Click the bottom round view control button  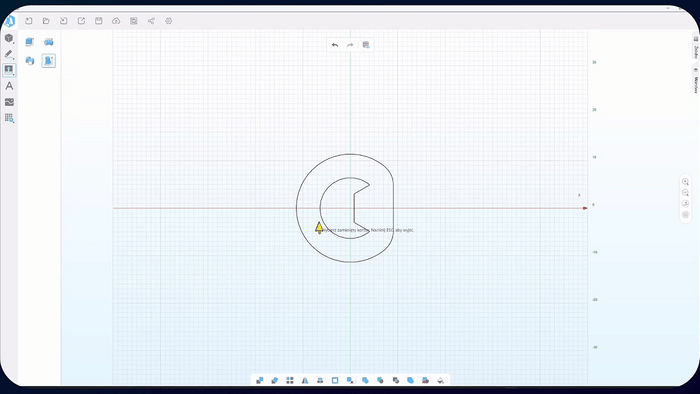click(685, 215)
